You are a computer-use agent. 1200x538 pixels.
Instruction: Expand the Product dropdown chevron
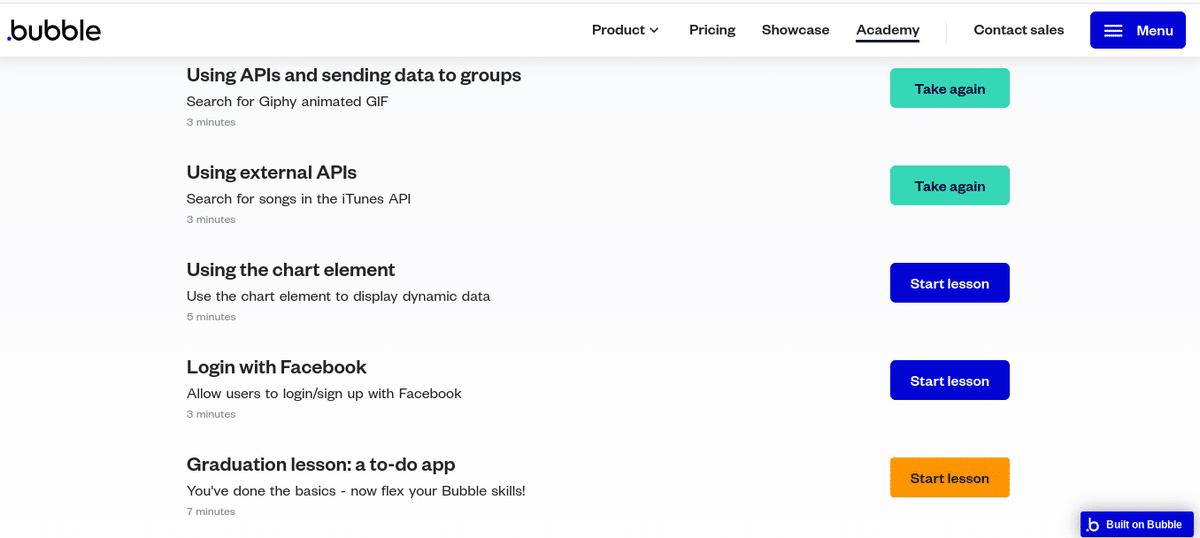(654, 30)
